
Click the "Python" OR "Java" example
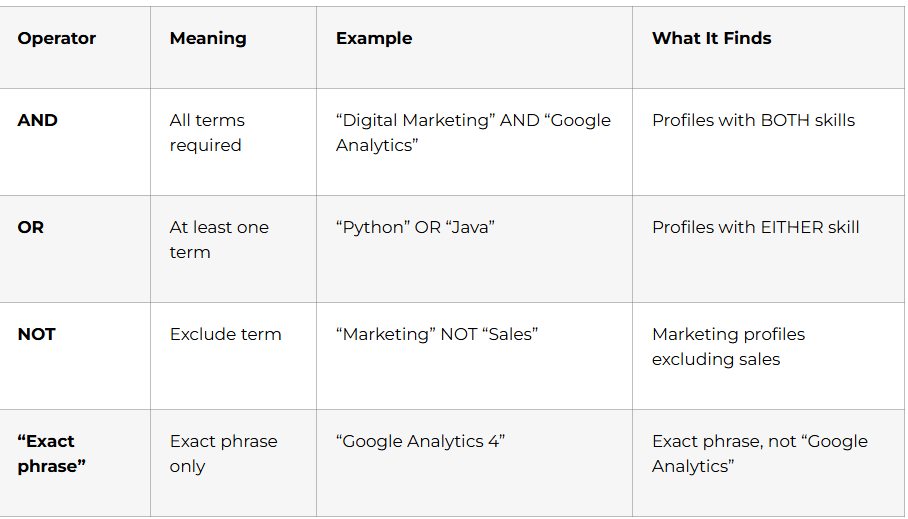[415, 227]
